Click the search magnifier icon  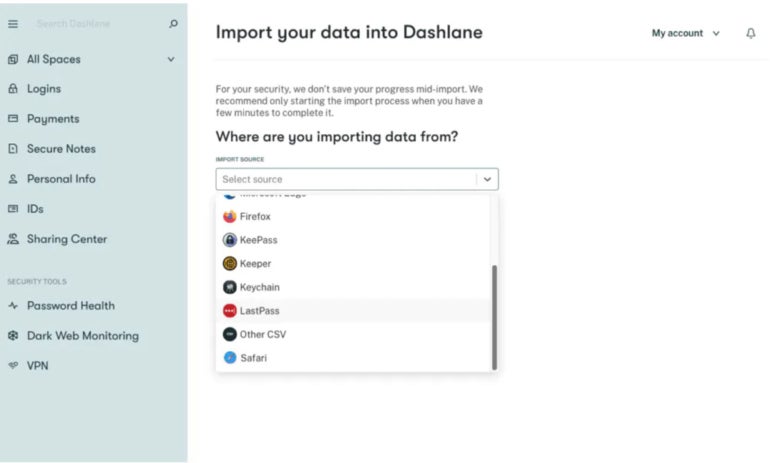pyautogui.click(x=173, y=24)
